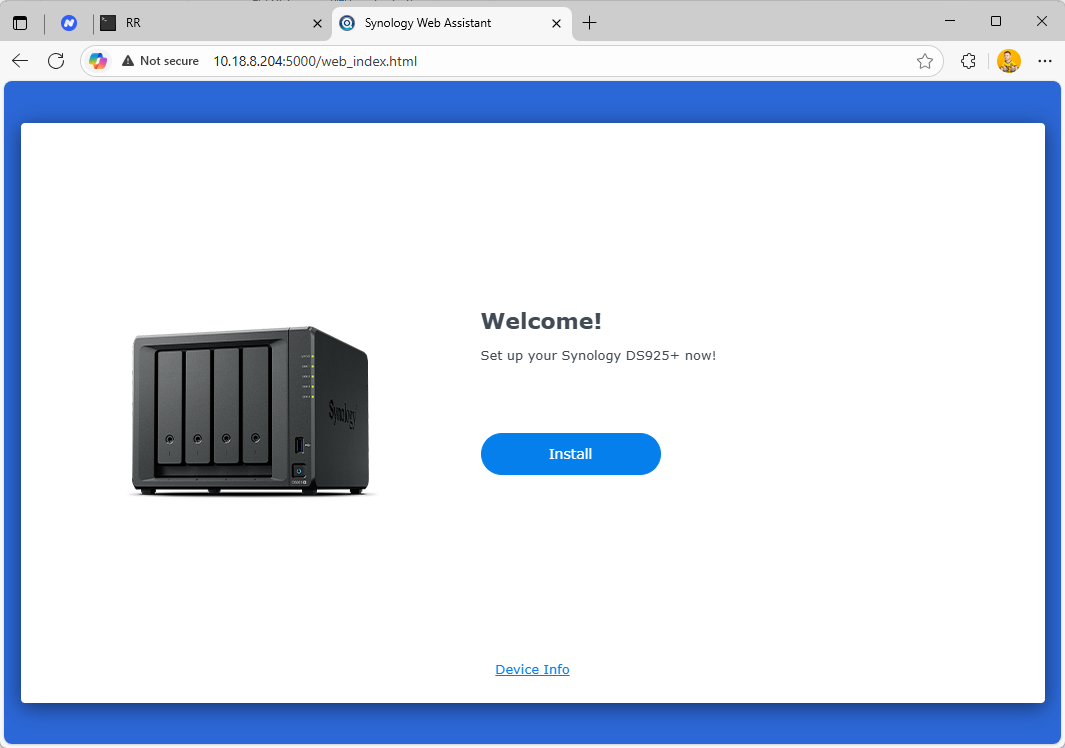Go back to the previous page

pyautogui.click(x=20, y=61)
